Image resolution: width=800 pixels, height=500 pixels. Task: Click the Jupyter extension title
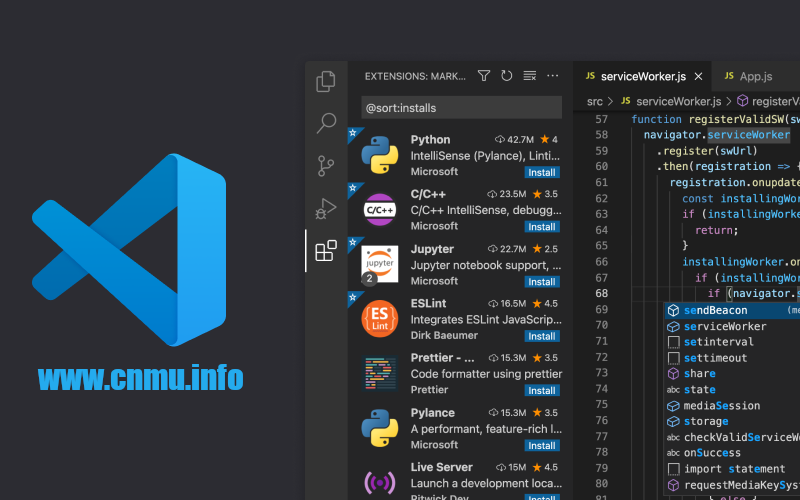click(x=432, y=249)
